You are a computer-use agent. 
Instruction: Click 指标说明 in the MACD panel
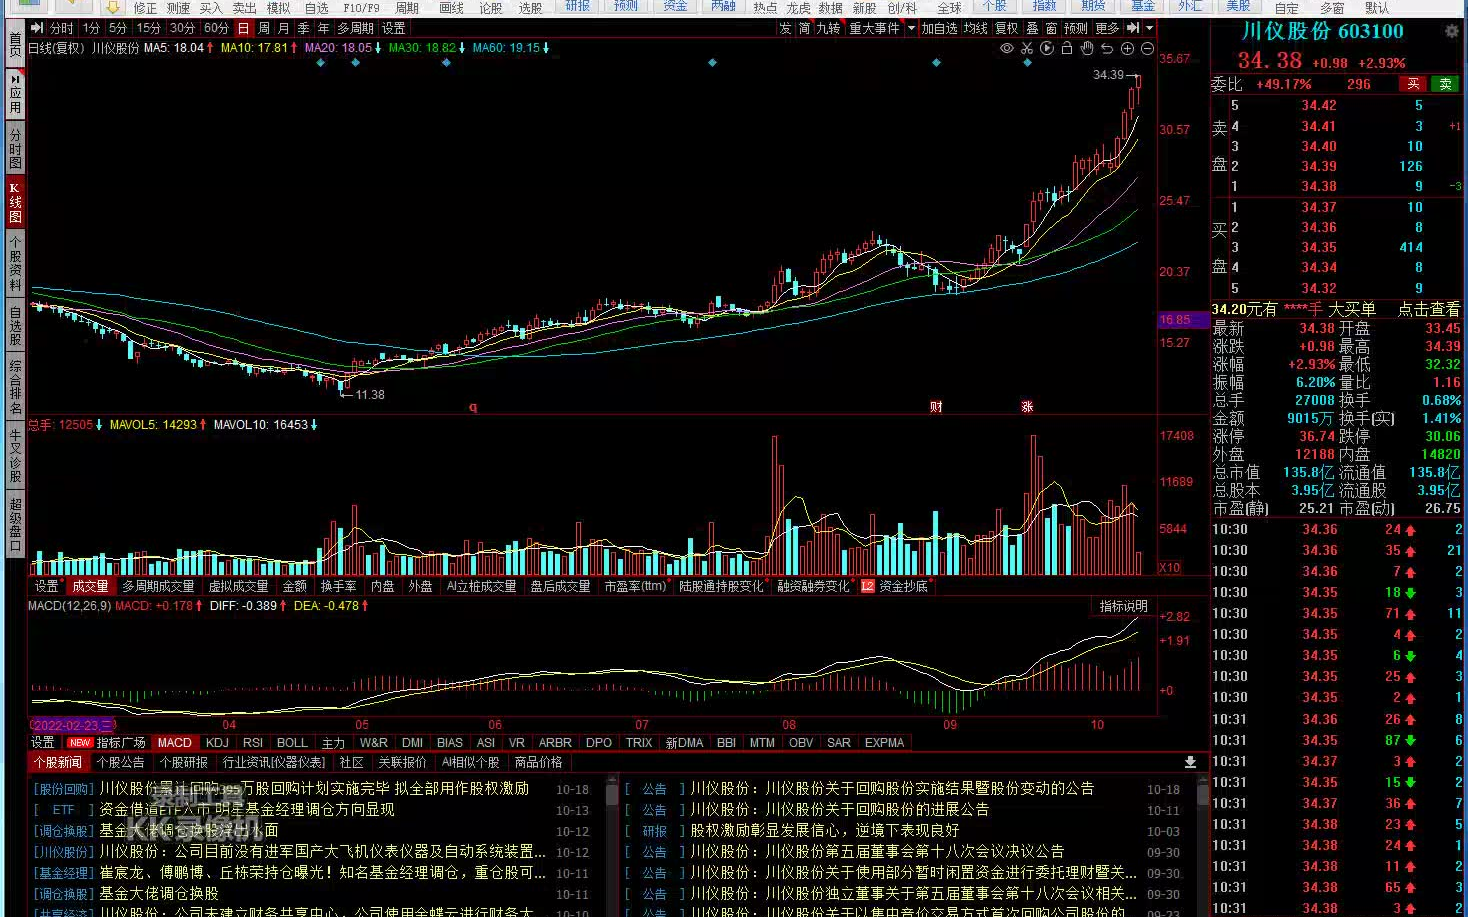pos(1124,606)
